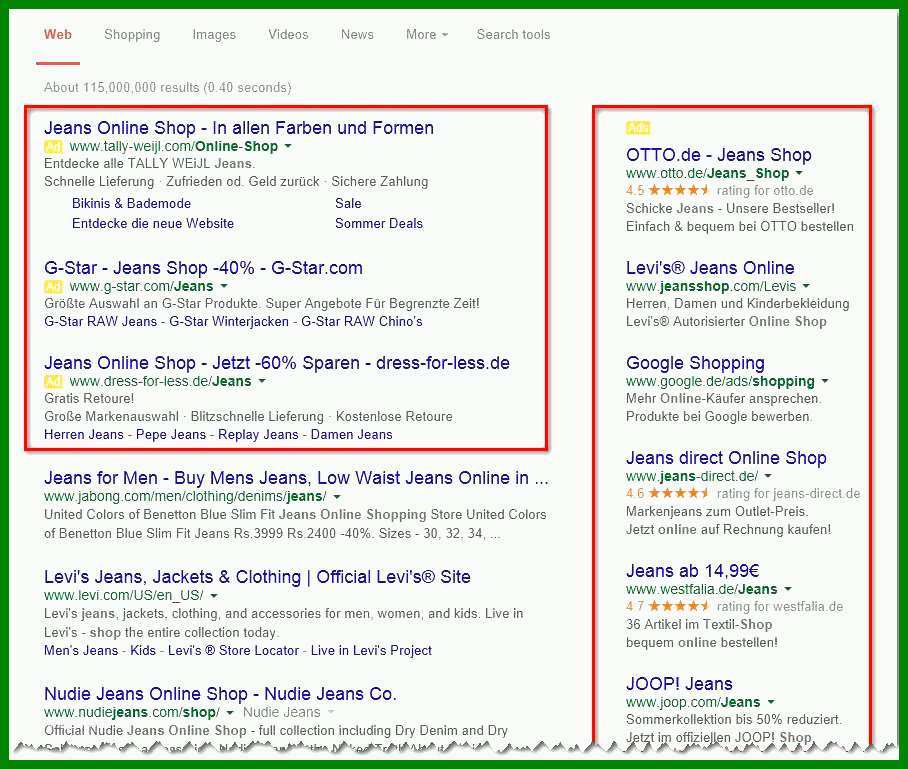Open the 'G-Star RAW Jeans' sitelink
The width and height of the screenshot is (908, 769).
[101, 321]
